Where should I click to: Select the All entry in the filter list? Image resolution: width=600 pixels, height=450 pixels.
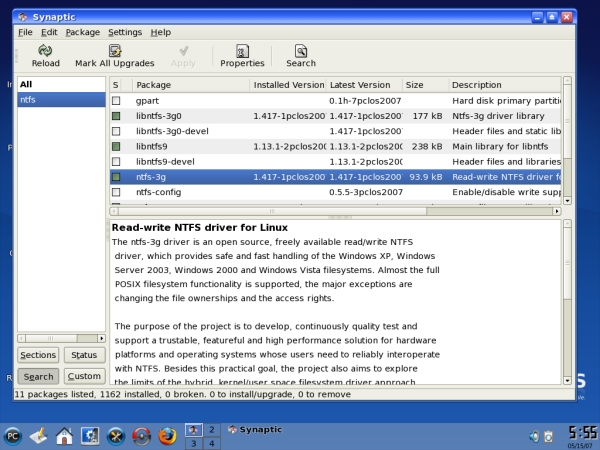pos(61,84)
